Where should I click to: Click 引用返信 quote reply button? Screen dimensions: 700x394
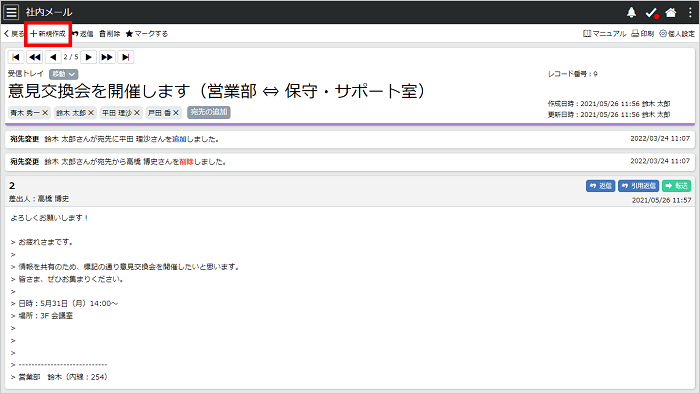638,186
